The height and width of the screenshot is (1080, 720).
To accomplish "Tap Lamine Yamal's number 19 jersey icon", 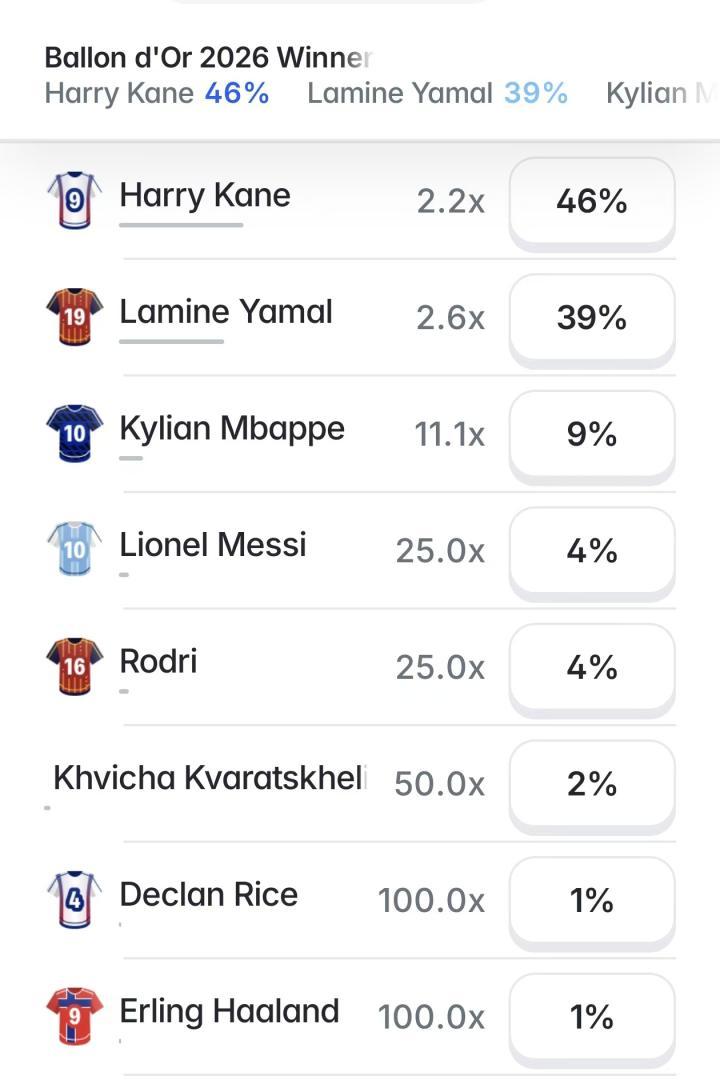I will pyautogui.click(x=74, y=317).
